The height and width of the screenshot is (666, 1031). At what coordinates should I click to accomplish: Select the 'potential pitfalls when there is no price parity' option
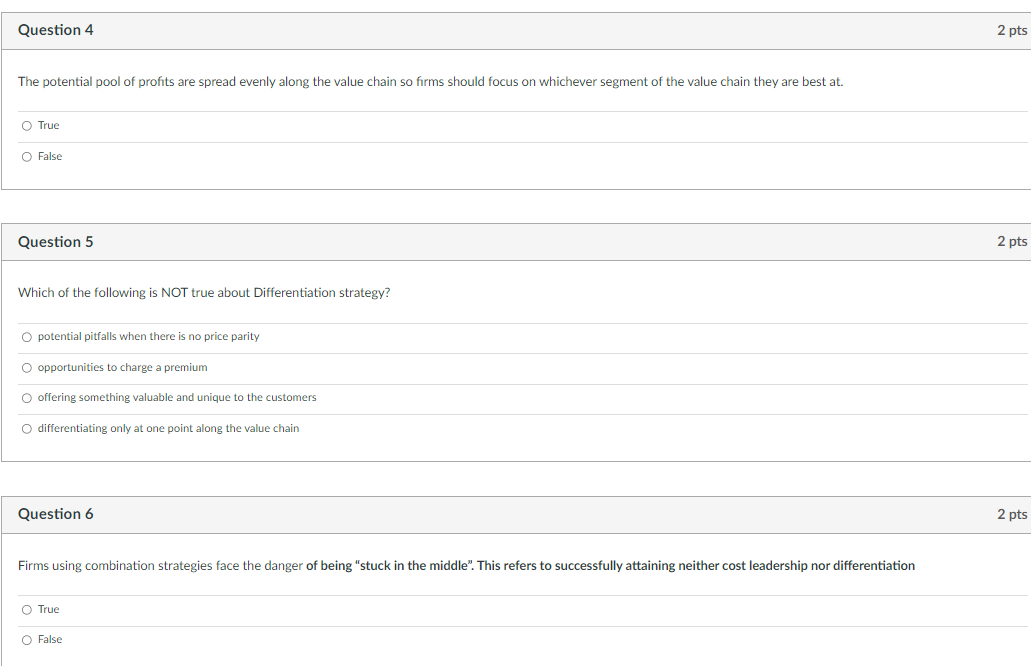(26, 337)
